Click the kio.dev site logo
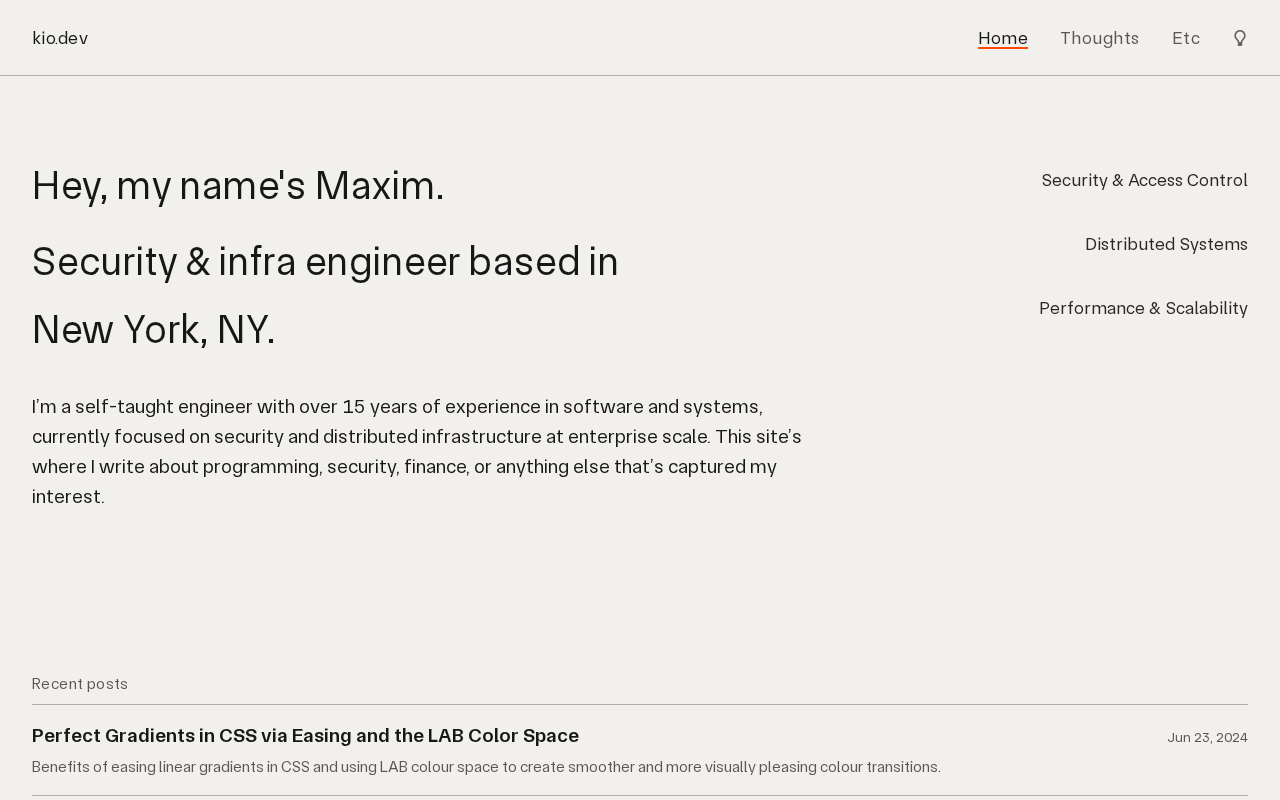The height and width of the screenshot is (800, 1280). (x=60, y=38)
